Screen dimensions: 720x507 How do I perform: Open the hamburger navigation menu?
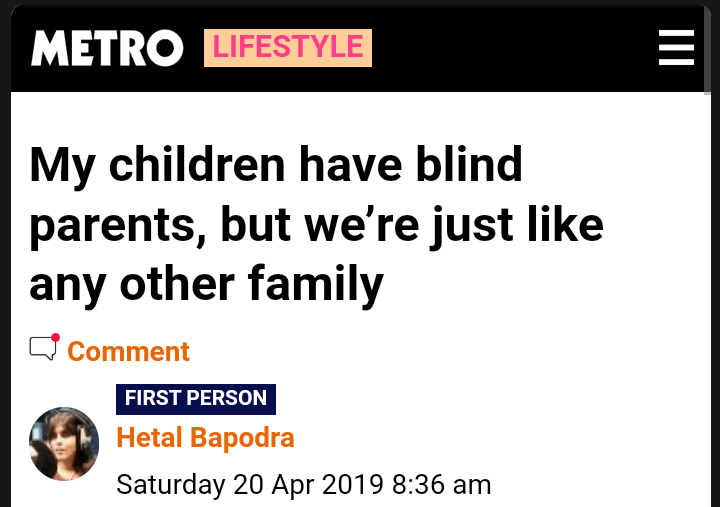(676, 48)
